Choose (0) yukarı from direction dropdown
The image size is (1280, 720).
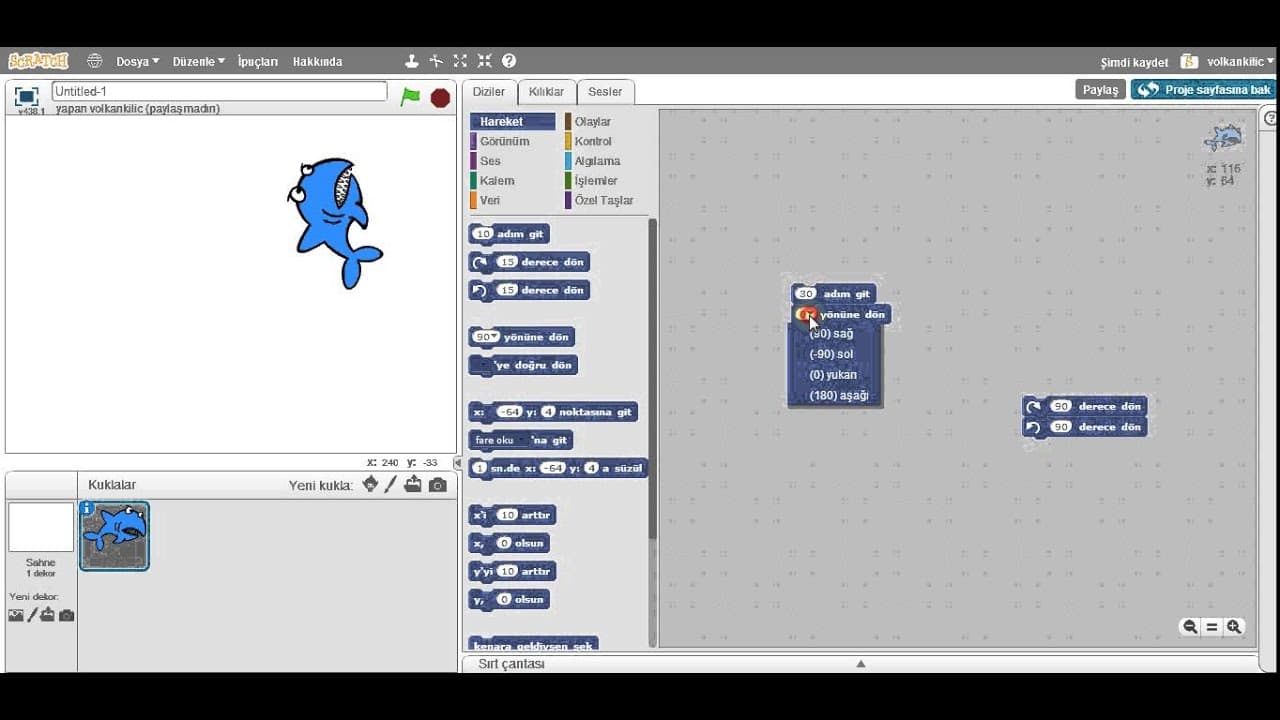835,375
